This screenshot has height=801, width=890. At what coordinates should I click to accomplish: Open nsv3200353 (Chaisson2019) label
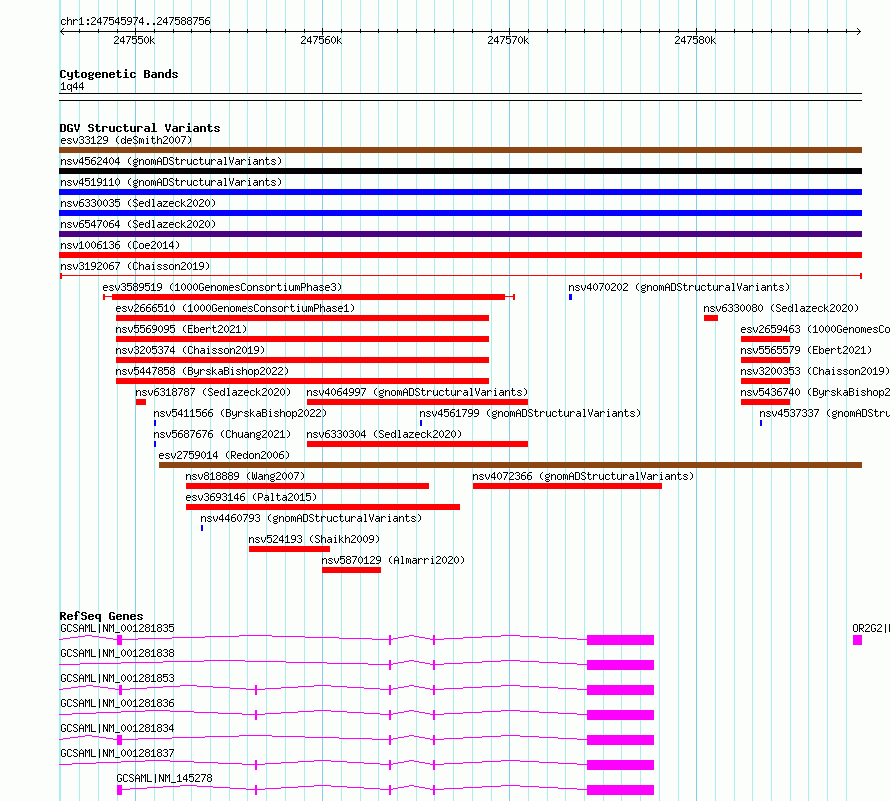815,371
